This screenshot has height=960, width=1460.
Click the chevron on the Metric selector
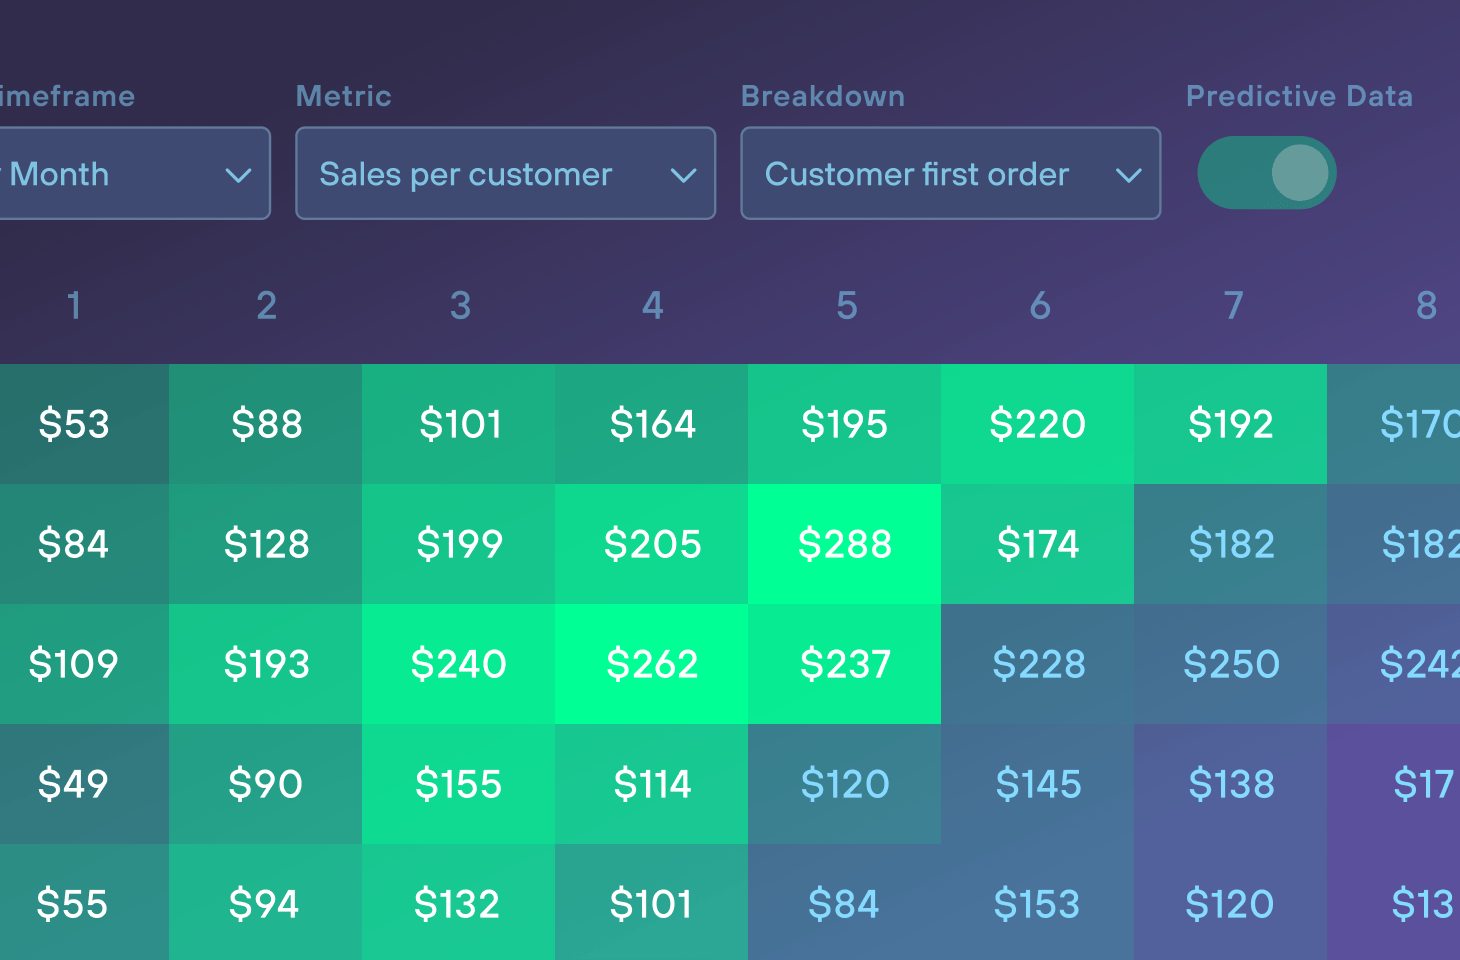[x=684, y=175]
